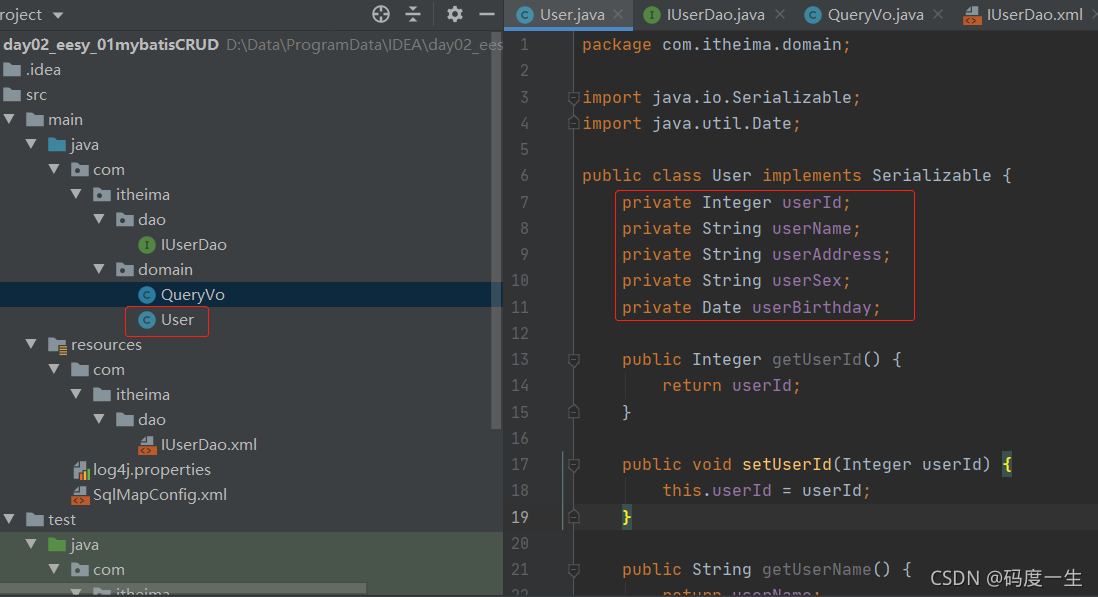Click the User class icon in tree
This screenshot has height=597, width=1098.
146,320
